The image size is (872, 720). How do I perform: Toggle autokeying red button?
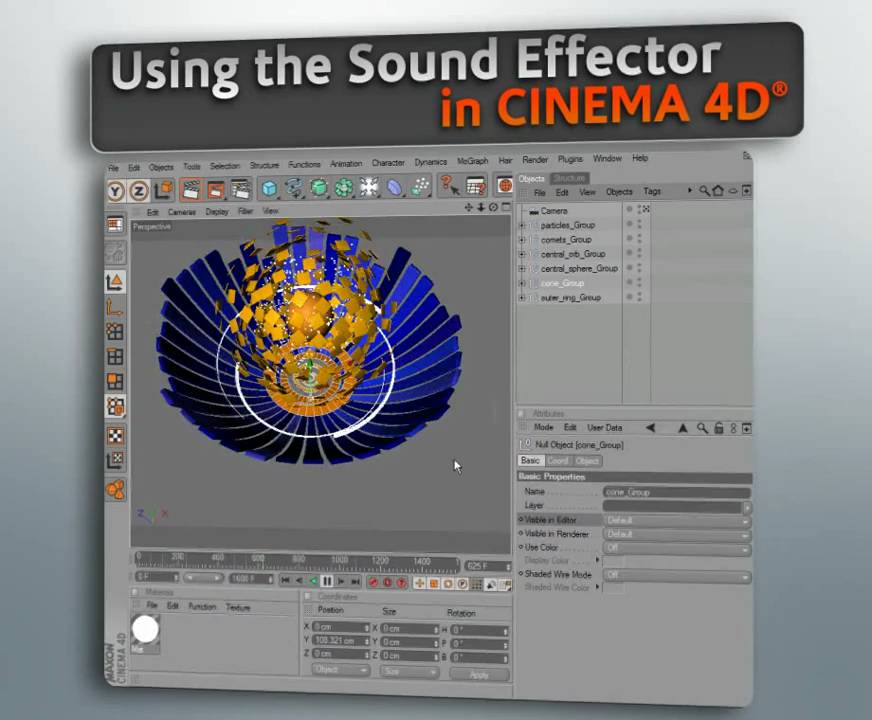pos(388,583)
